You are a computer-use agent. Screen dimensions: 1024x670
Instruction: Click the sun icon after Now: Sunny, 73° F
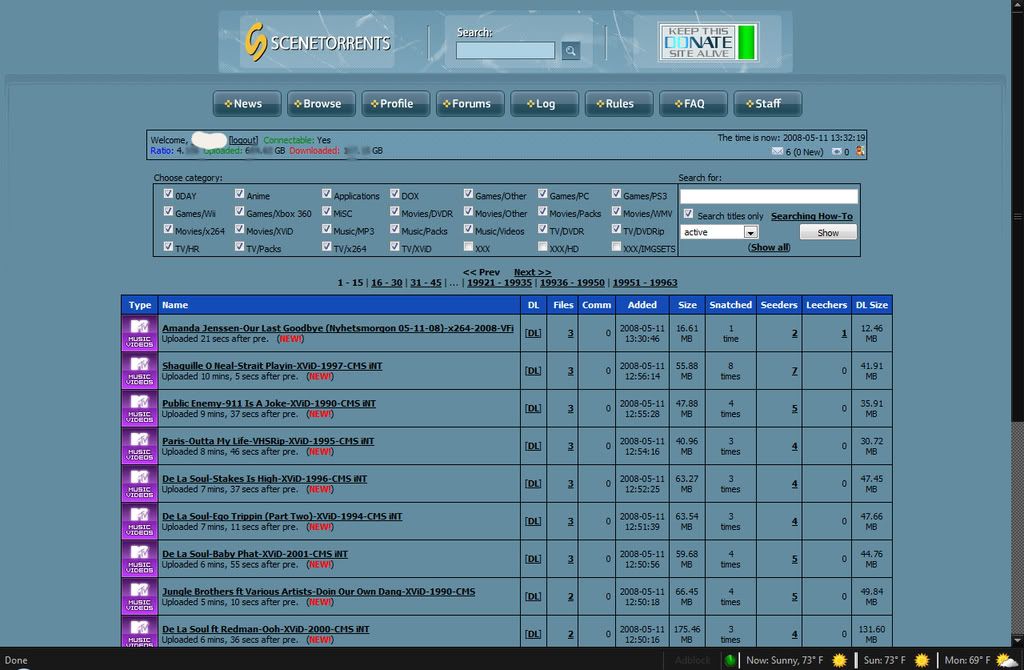coord(839,660)
